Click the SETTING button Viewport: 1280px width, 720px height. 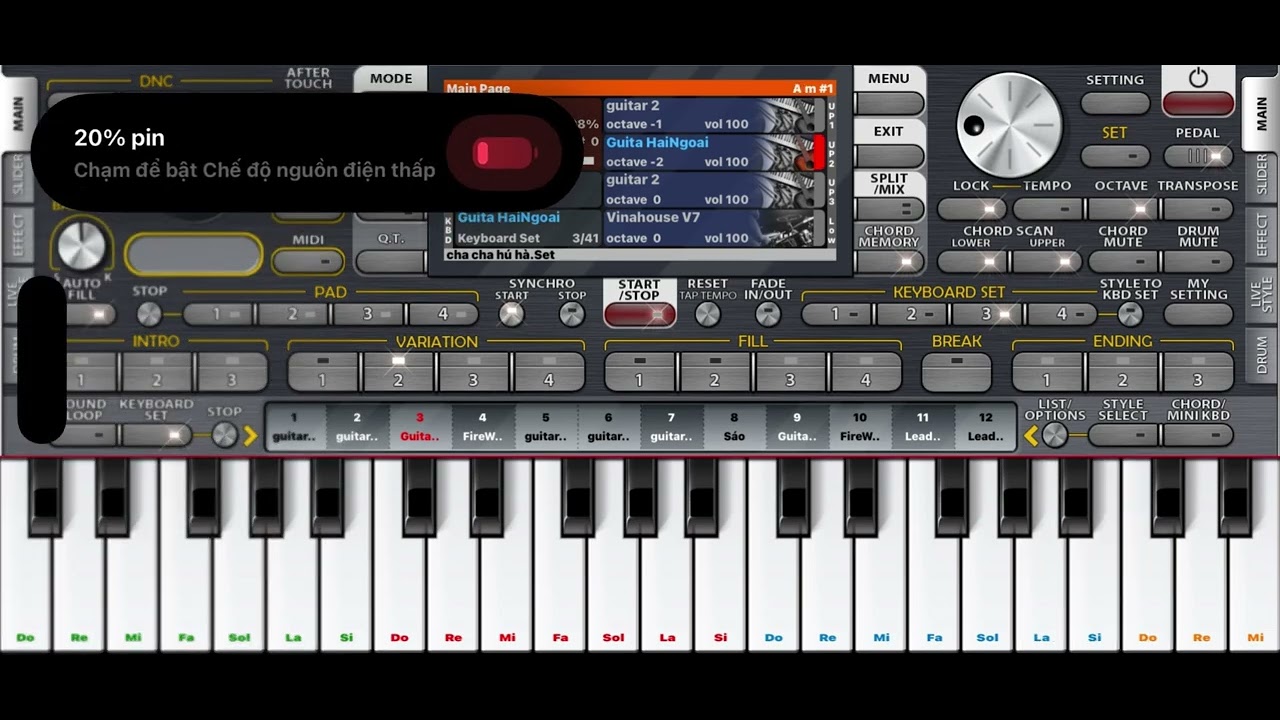[x=1115, y=103]
